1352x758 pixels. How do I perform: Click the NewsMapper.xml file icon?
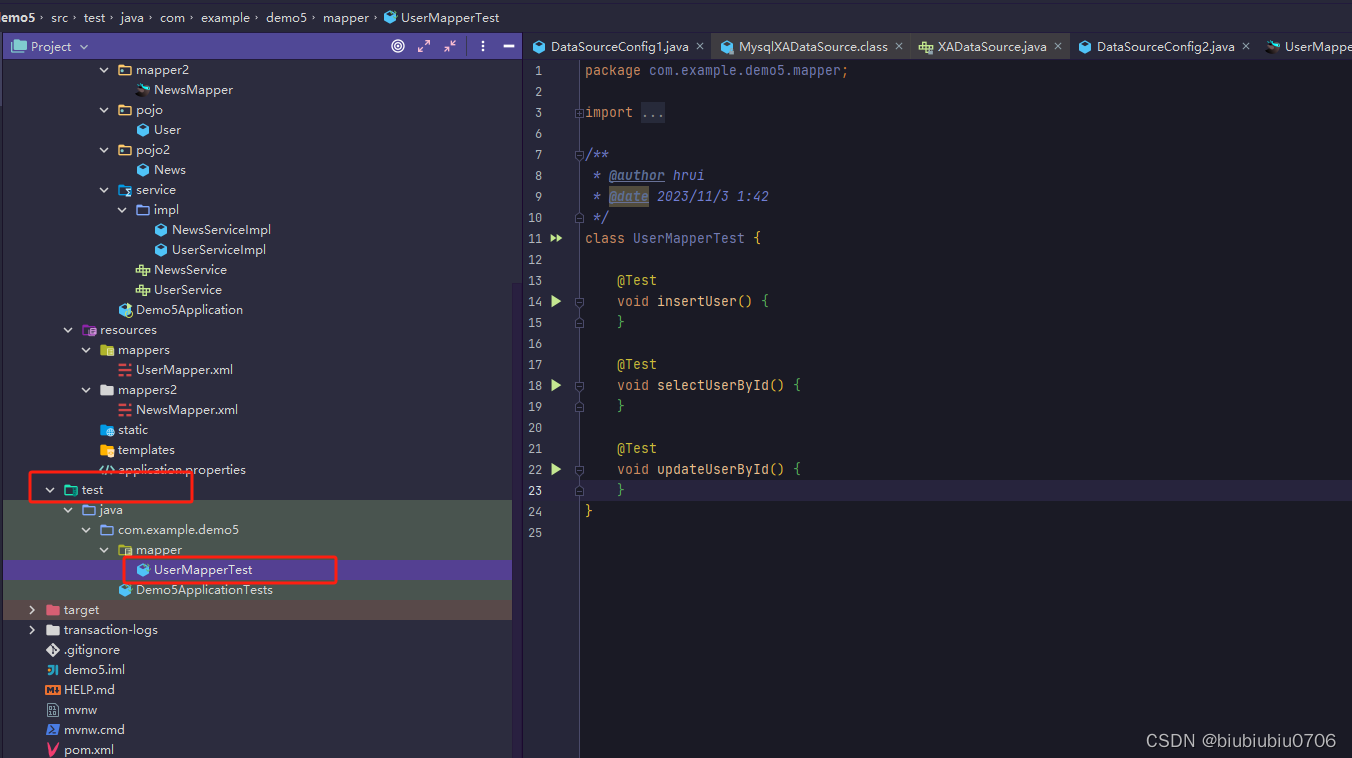(125, 410)
